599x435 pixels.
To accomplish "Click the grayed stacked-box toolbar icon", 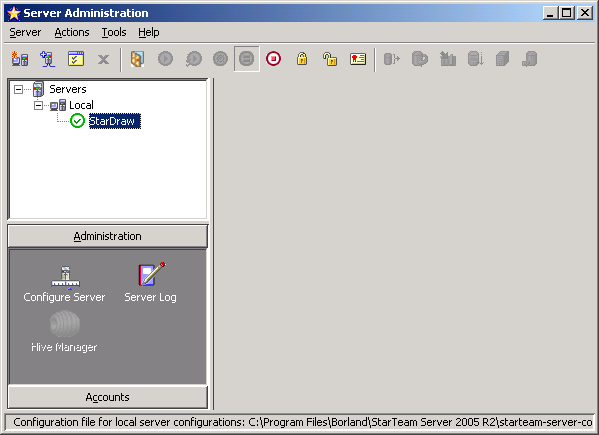I will (502, 59).
